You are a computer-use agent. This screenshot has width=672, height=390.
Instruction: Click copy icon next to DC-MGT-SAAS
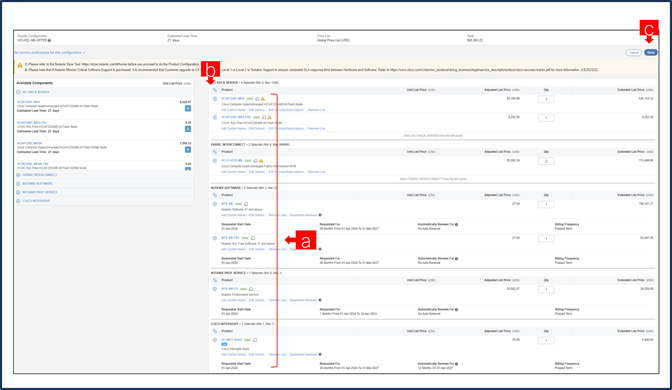255,340
